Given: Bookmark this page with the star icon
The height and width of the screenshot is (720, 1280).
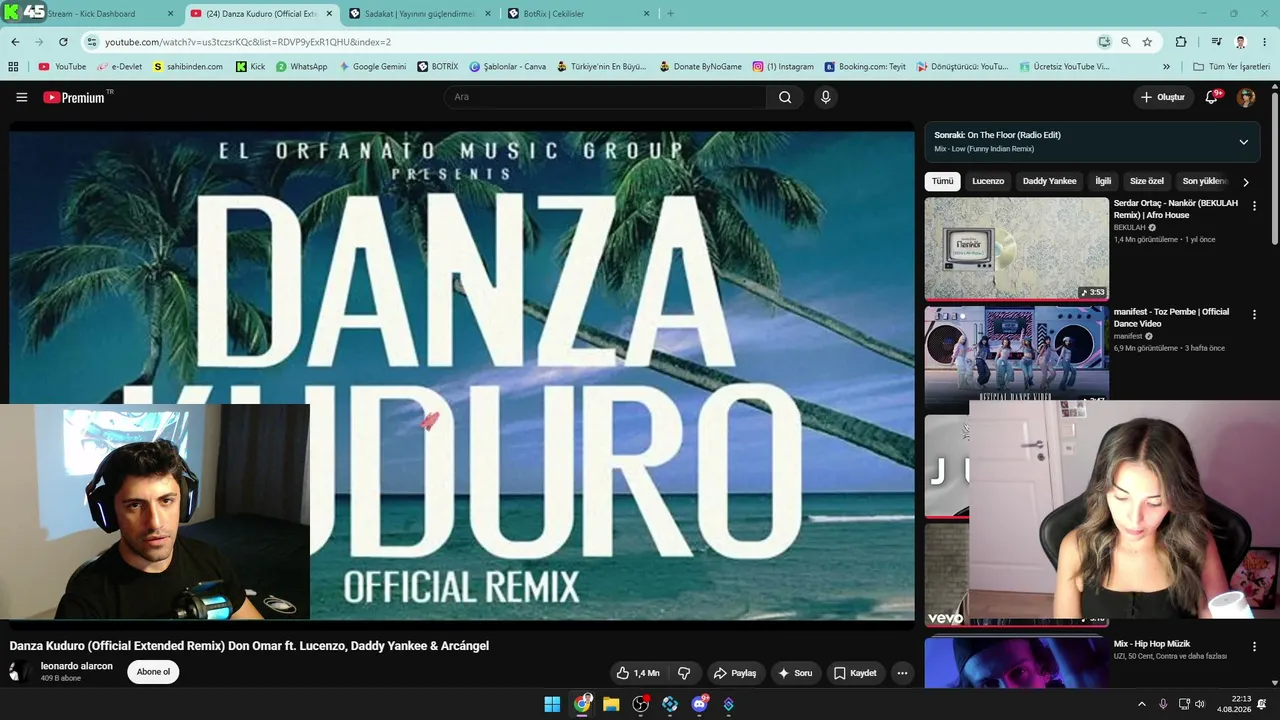Looking at the screenshot, I should click(1147, 42).
